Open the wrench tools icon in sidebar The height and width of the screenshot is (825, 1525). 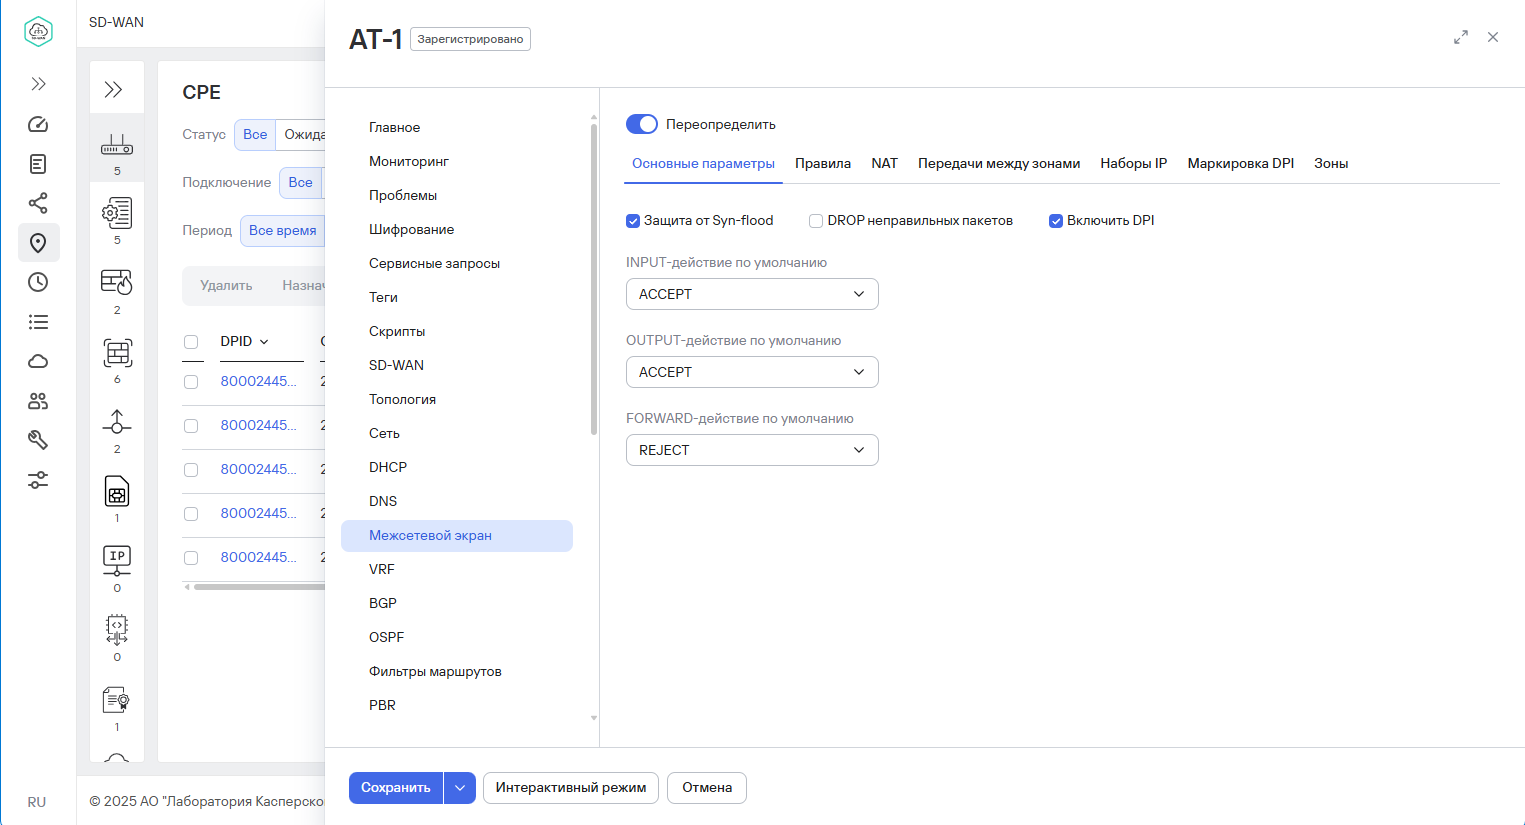(38, 440)
